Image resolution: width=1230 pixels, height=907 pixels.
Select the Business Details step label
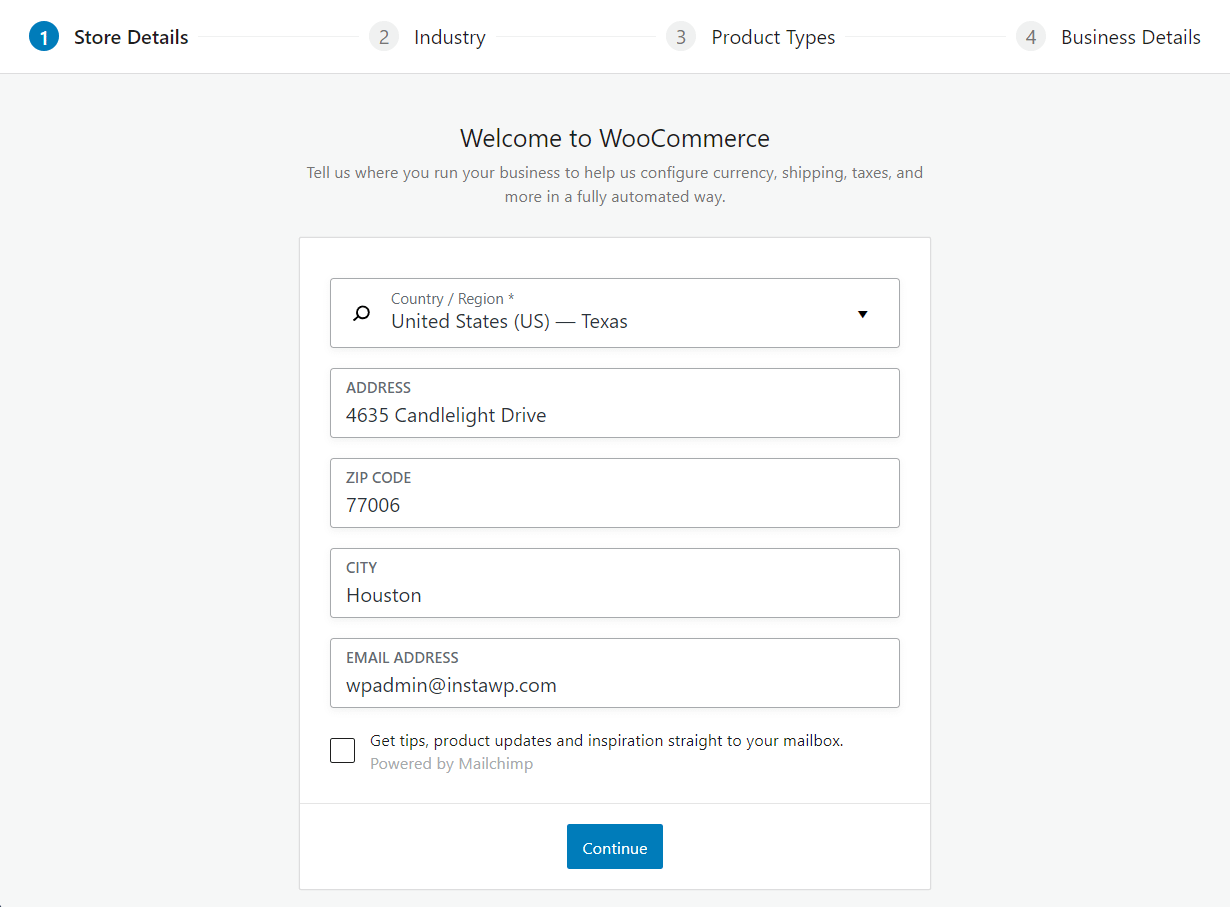(1131, 36)
